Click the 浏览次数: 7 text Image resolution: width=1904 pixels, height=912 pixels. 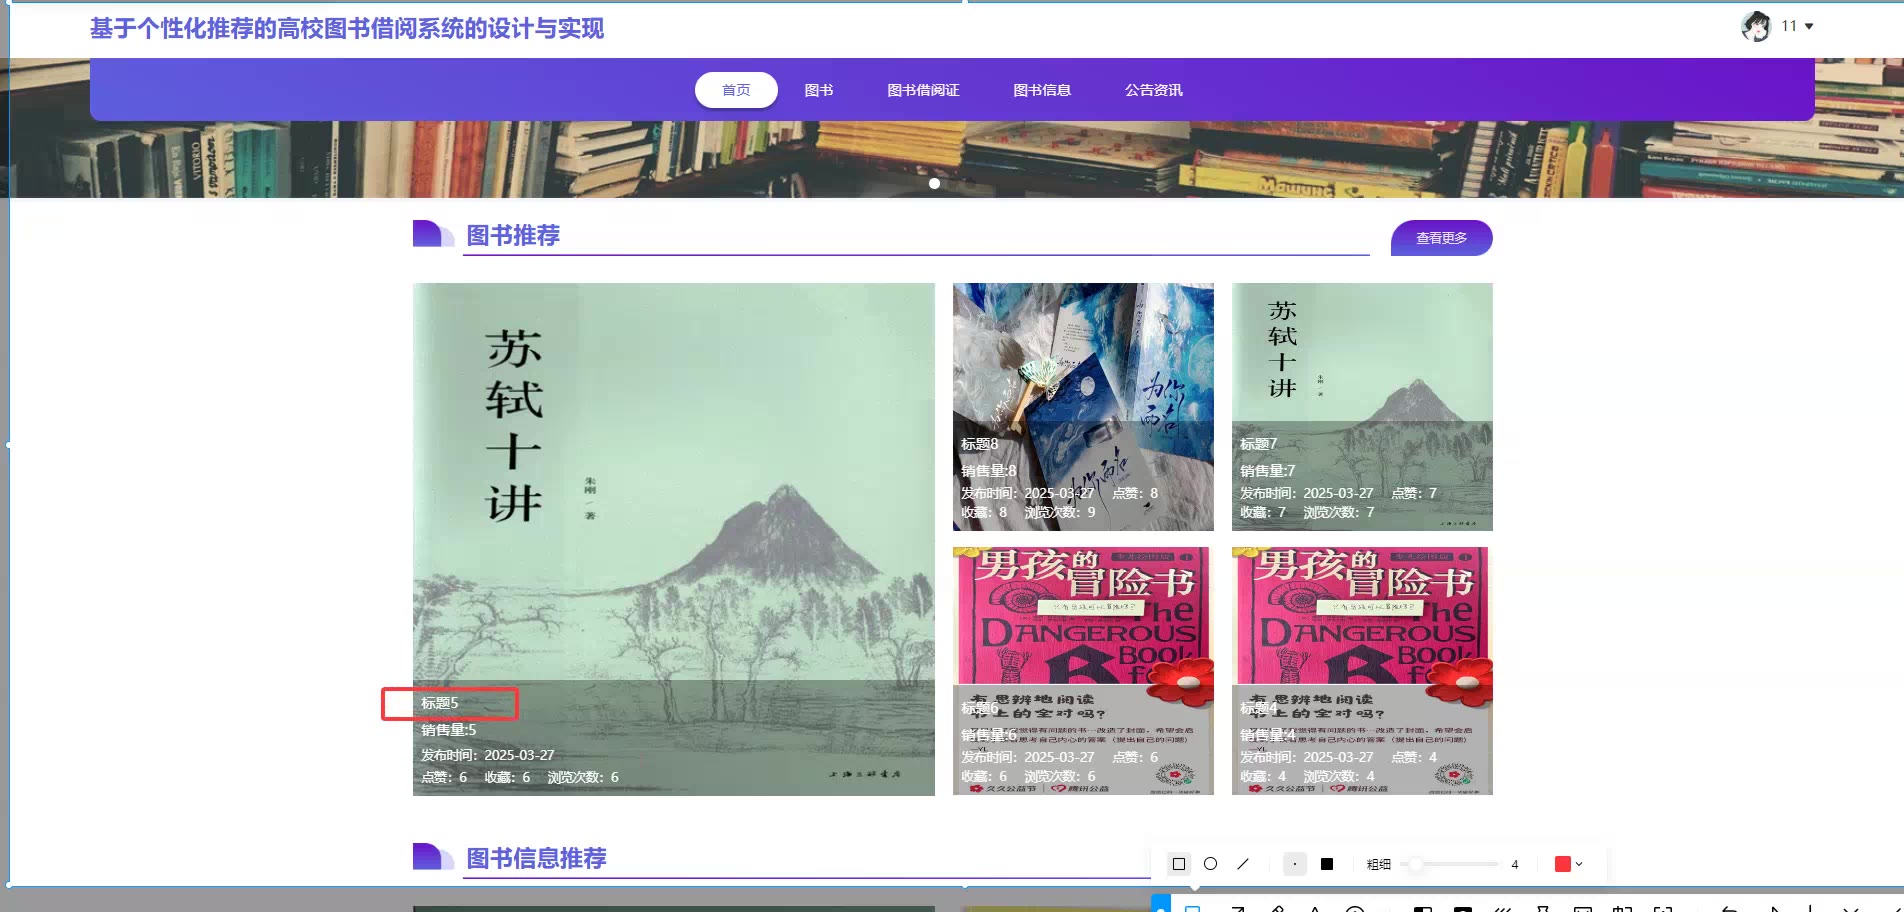[x=1339, y=512]
